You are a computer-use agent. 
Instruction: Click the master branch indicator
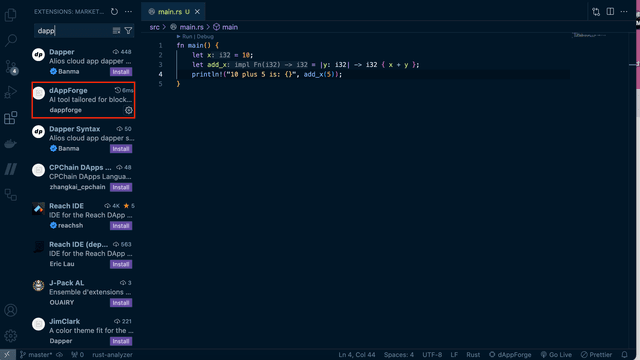pyautogui.click(x=36, y=355)
